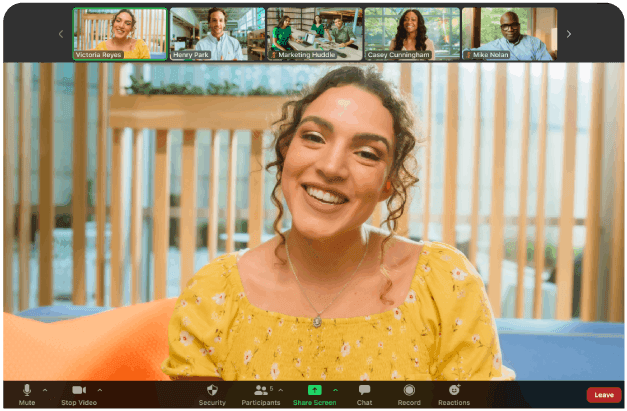Screen dimensions: 627x411
Task: Open the Chat panel
Action: pyautogui.click(x=364, y=395)
